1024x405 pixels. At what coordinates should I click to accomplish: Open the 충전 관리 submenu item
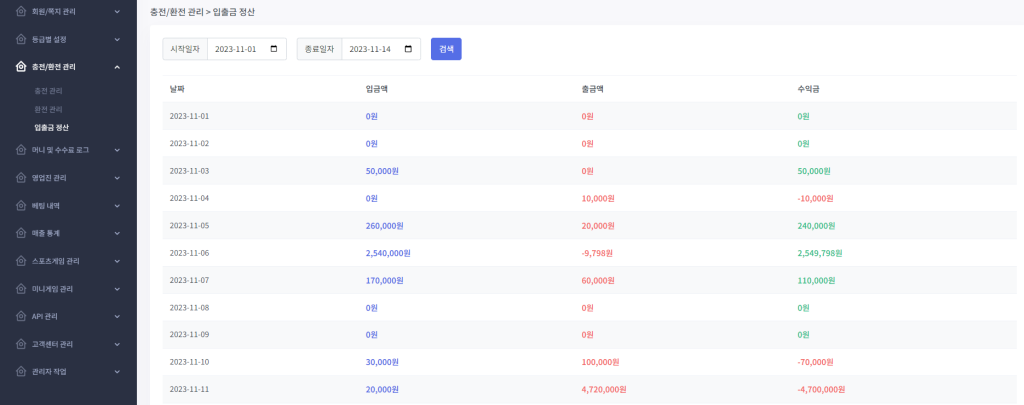[48, 91]
